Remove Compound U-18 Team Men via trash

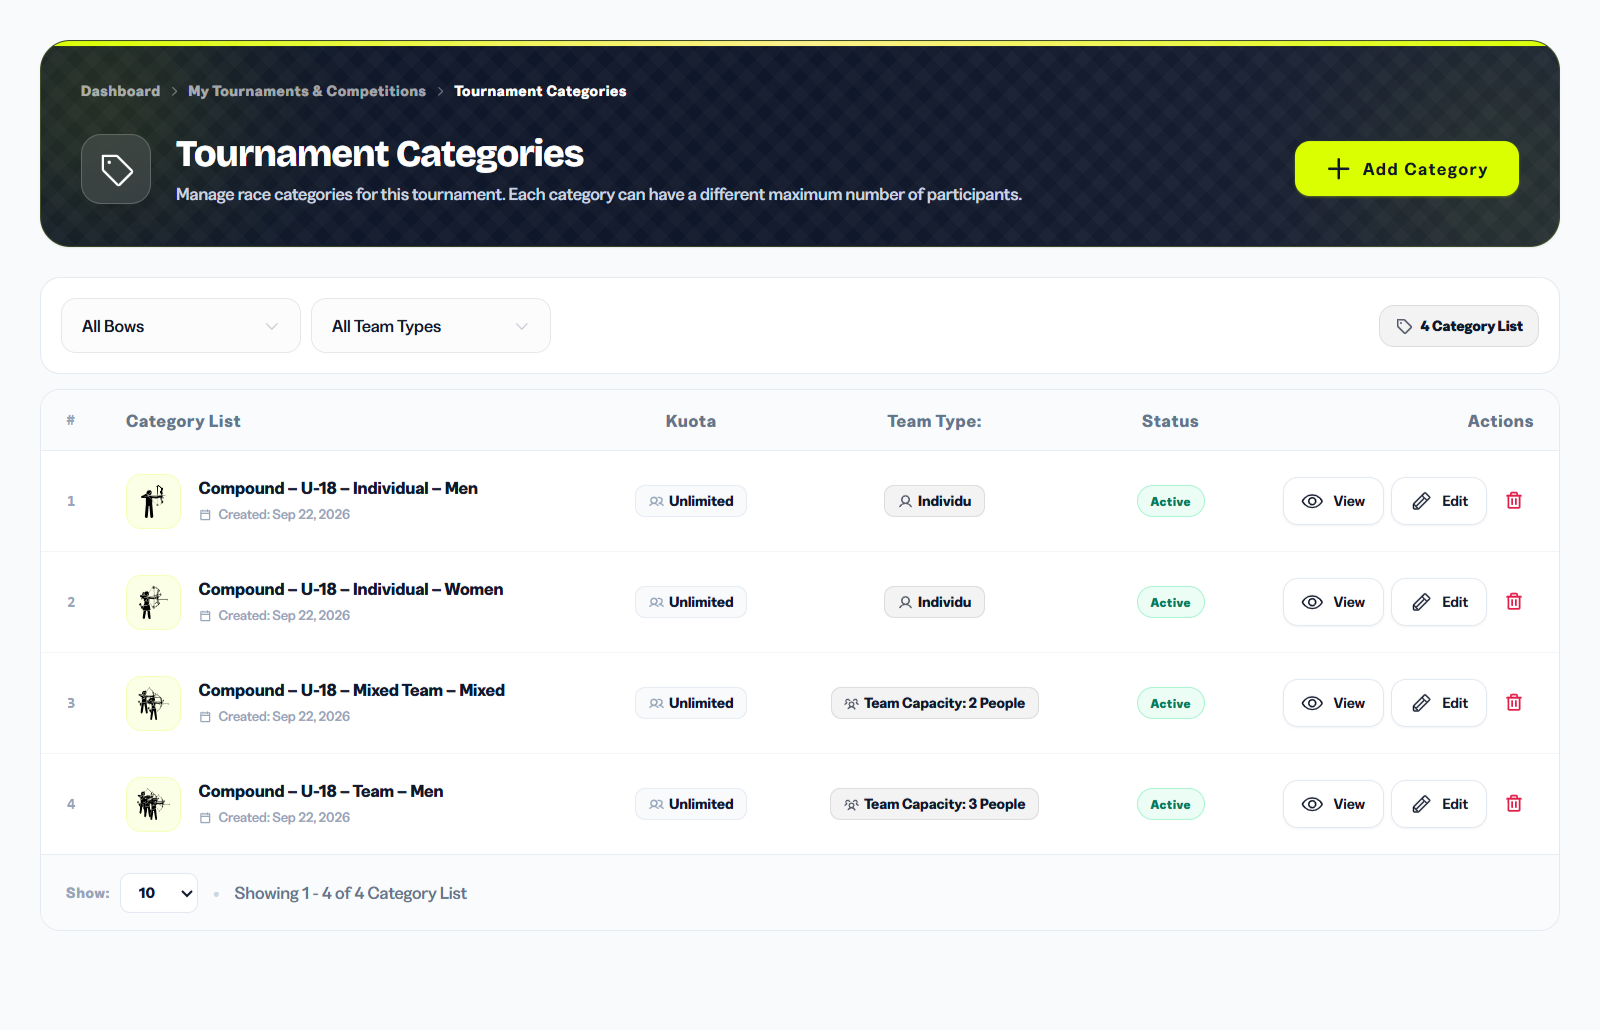[x=1514, y=804]
